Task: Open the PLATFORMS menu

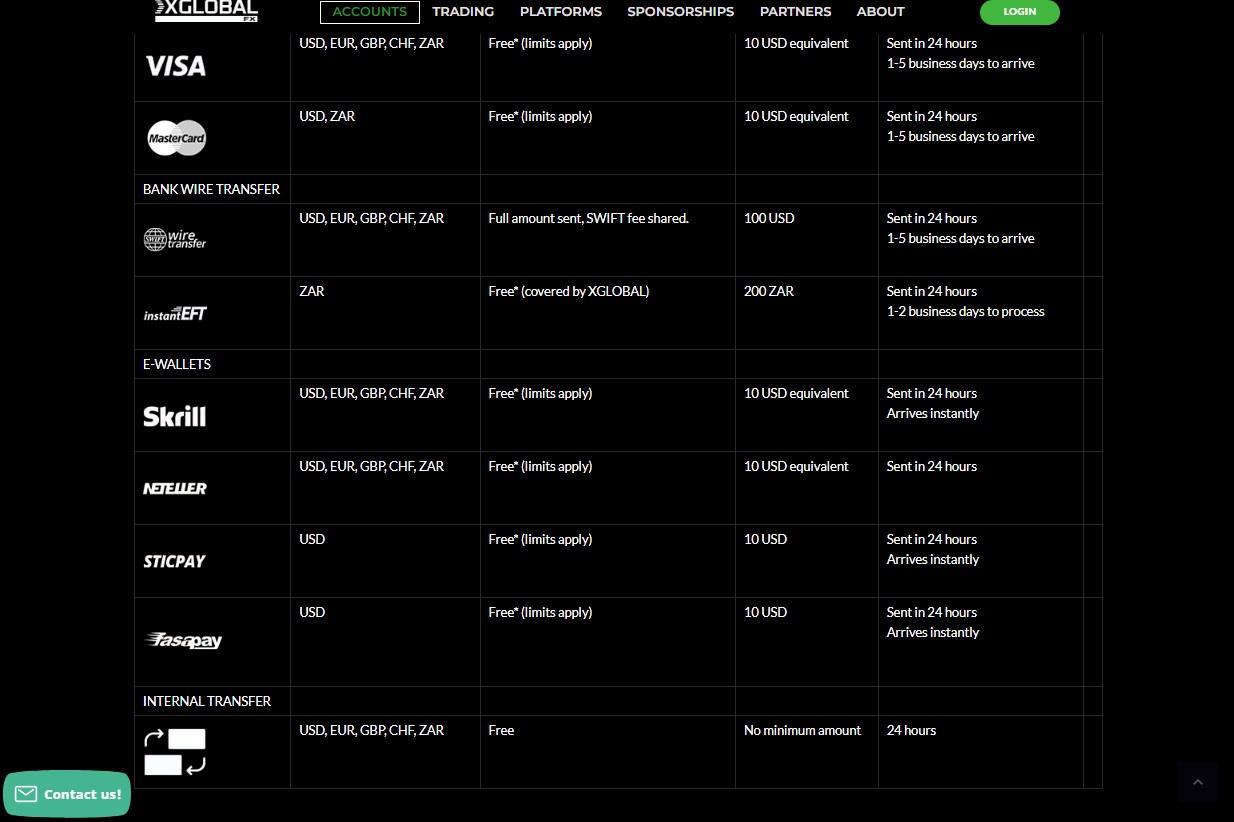Action: (561, 12)
